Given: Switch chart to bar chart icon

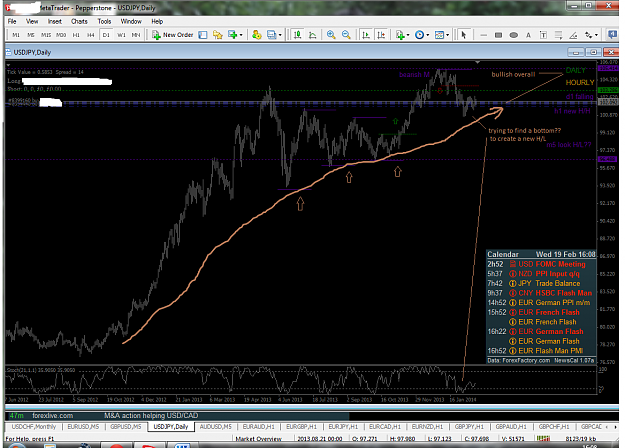Looking at the screenshot, I should click(297, 35).
